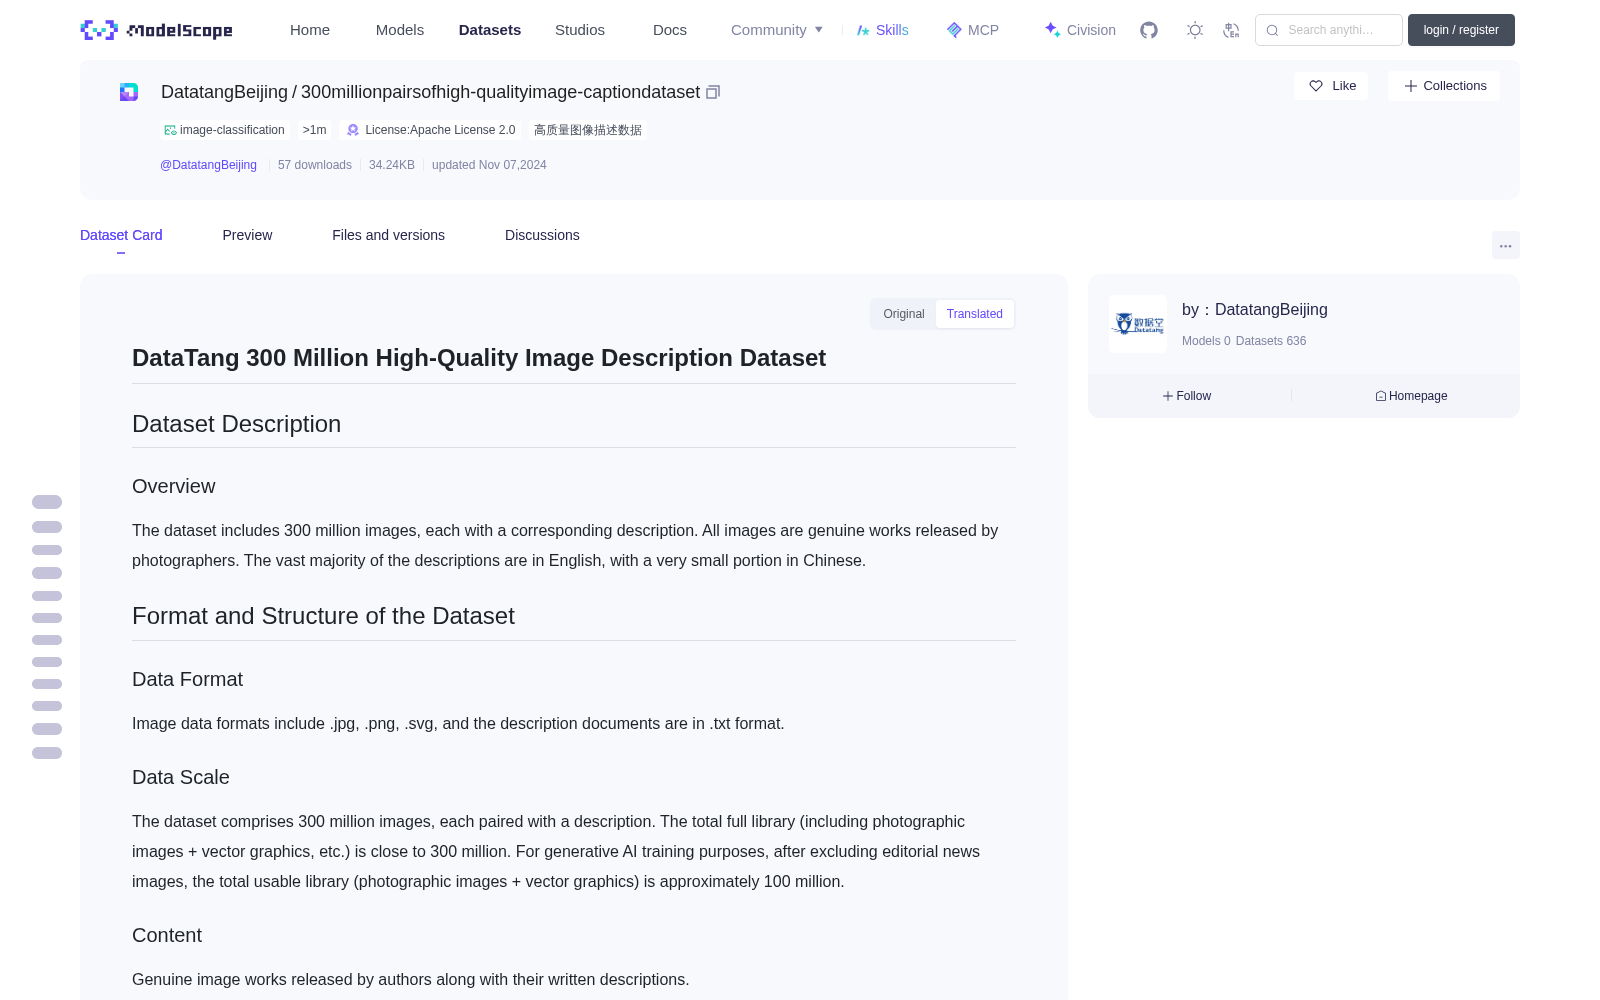Viewport: 1600px width, 1000px height.
Task: Click the '57 downloads' text
Action: (315, 165)
